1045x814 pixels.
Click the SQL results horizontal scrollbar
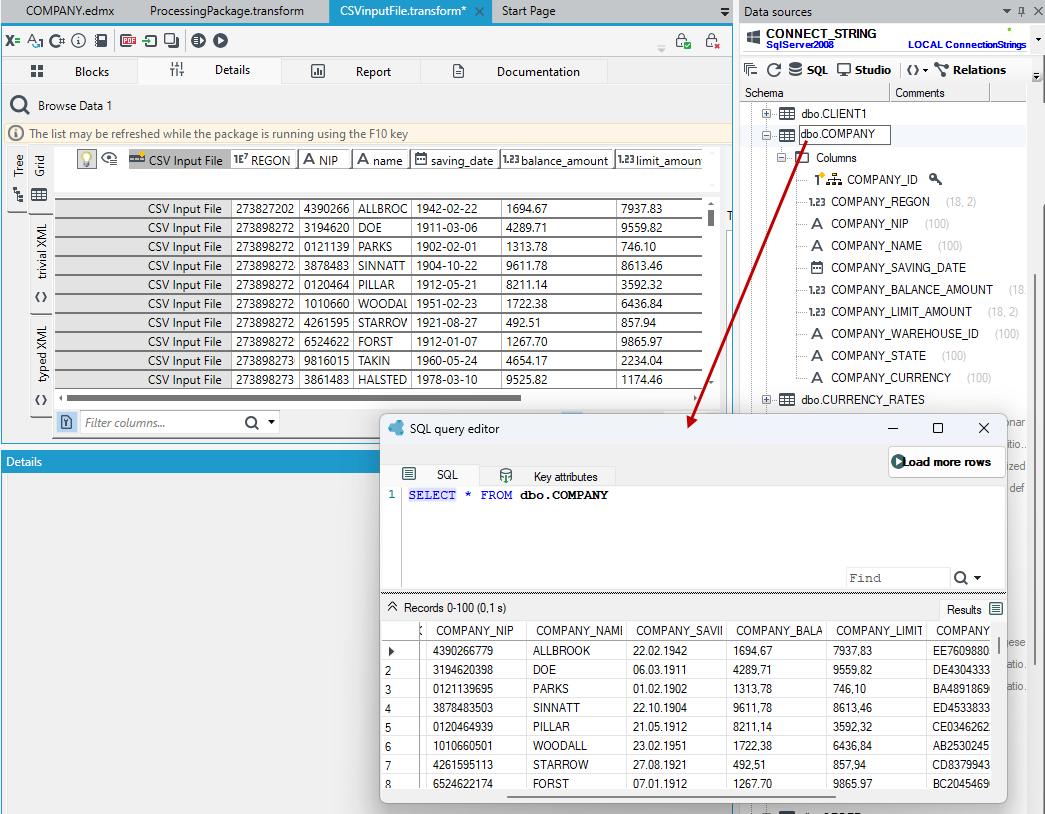[x=671, y=796]
